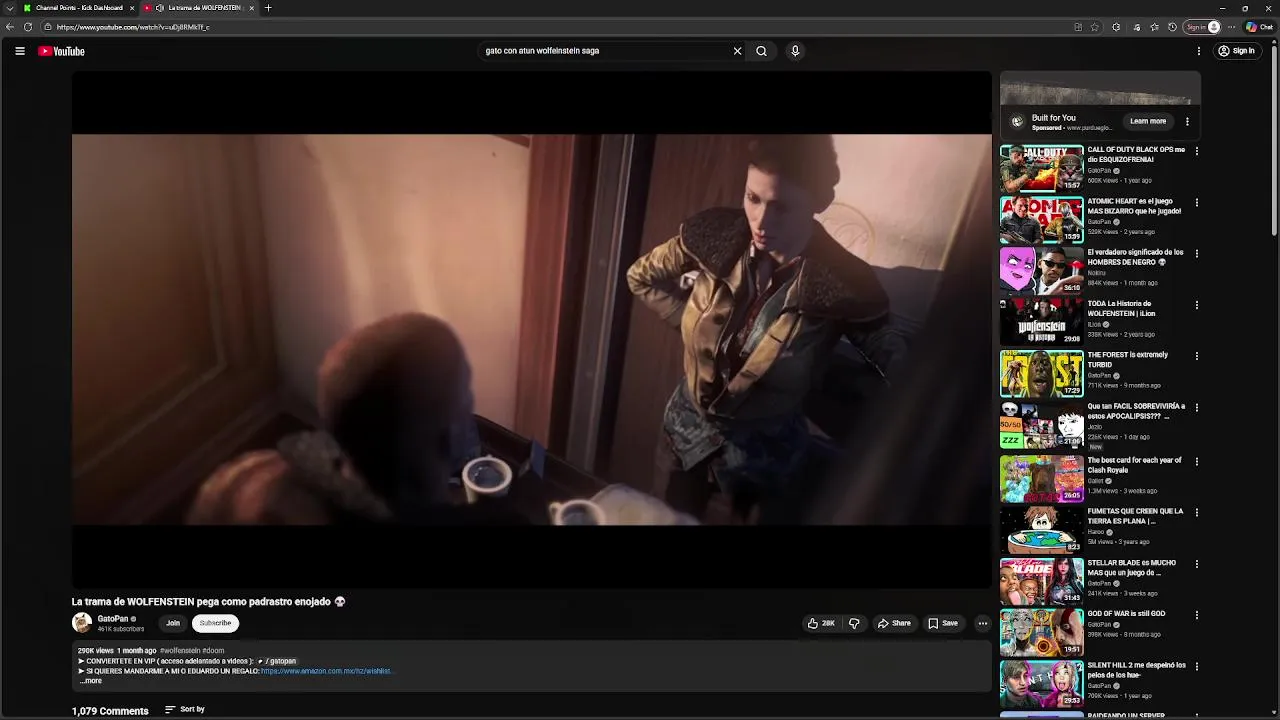Image resolution: width=1280 pixels, height=720 pixels.
Task: Open menu for Clash Royale best card video
Action: pyautogui.click(x=1196, y=462)
